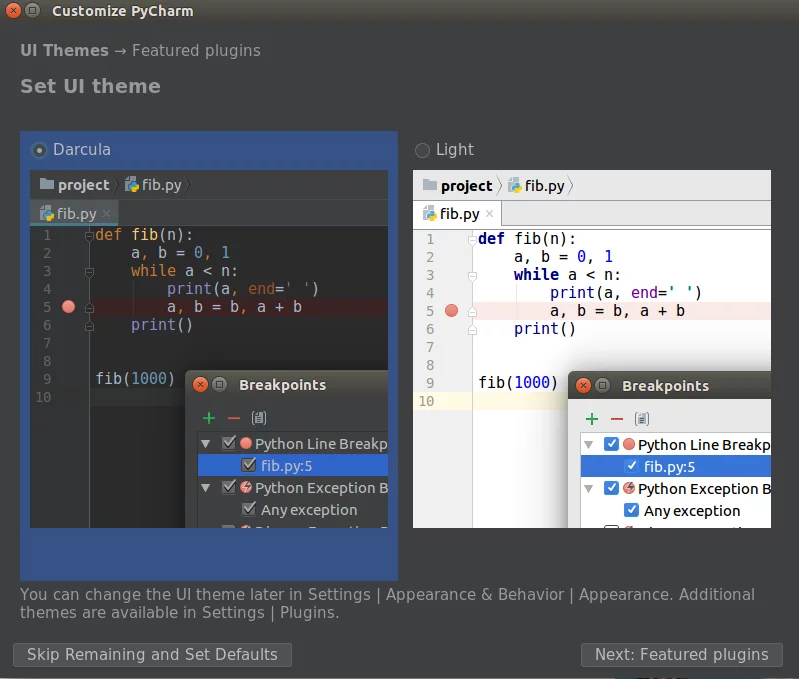Close the Breakpoints dialog in Darcula preview

pyautogui.click(x=200, y=385)
